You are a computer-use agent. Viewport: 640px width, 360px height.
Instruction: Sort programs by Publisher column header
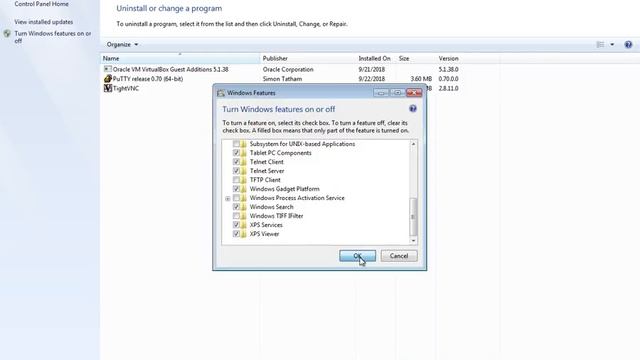(308, 58)
